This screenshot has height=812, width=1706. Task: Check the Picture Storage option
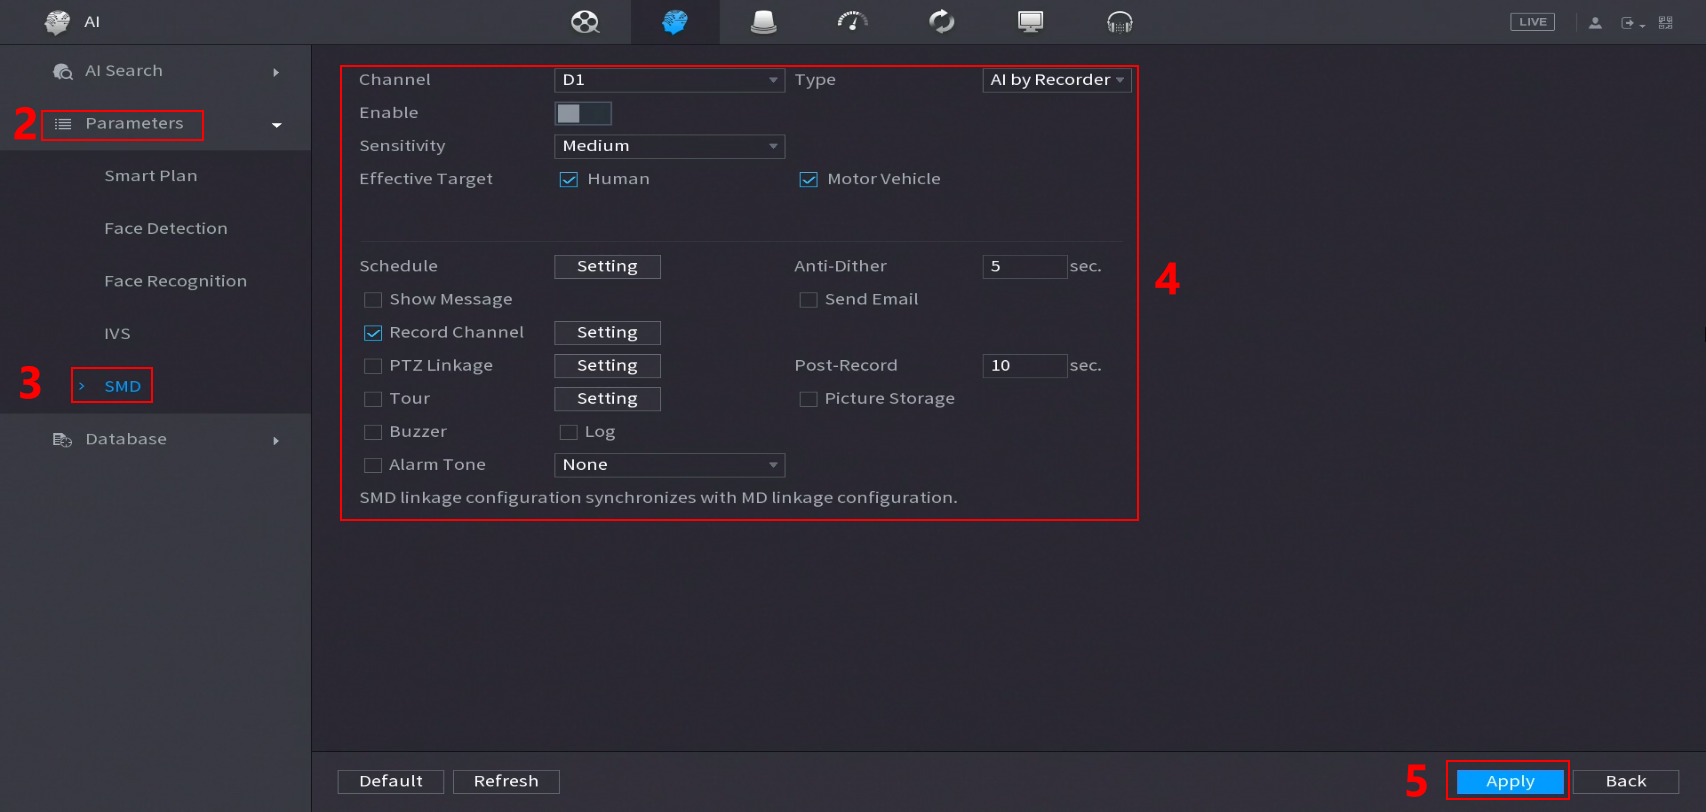point(808,399)
